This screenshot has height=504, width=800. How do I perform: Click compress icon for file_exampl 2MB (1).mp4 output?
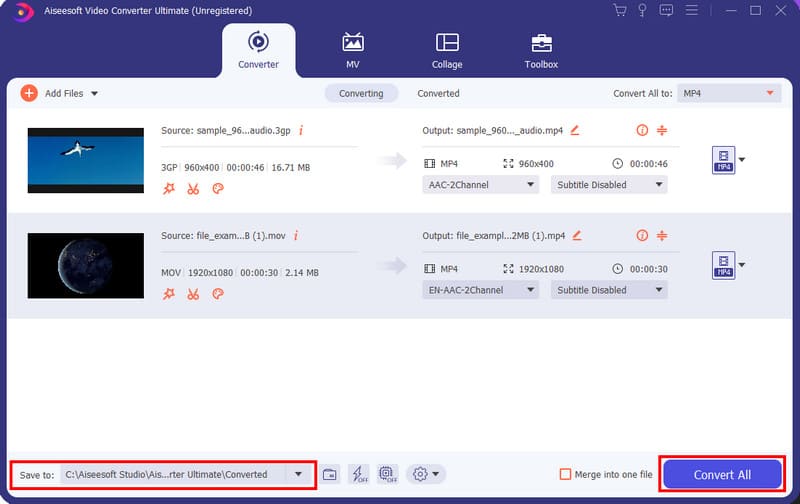tap(662, 235)
